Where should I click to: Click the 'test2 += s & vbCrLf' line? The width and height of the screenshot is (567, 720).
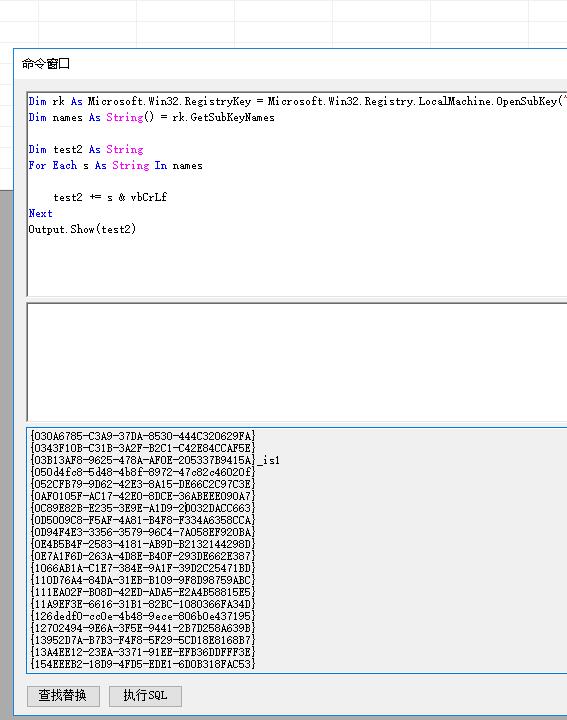point(110,197)
